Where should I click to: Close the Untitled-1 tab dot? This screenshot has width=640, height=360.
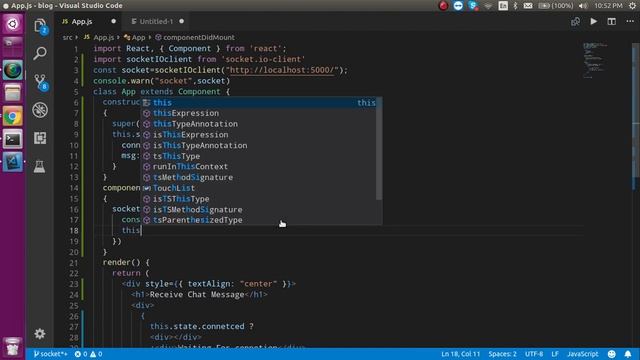[182, 21]
